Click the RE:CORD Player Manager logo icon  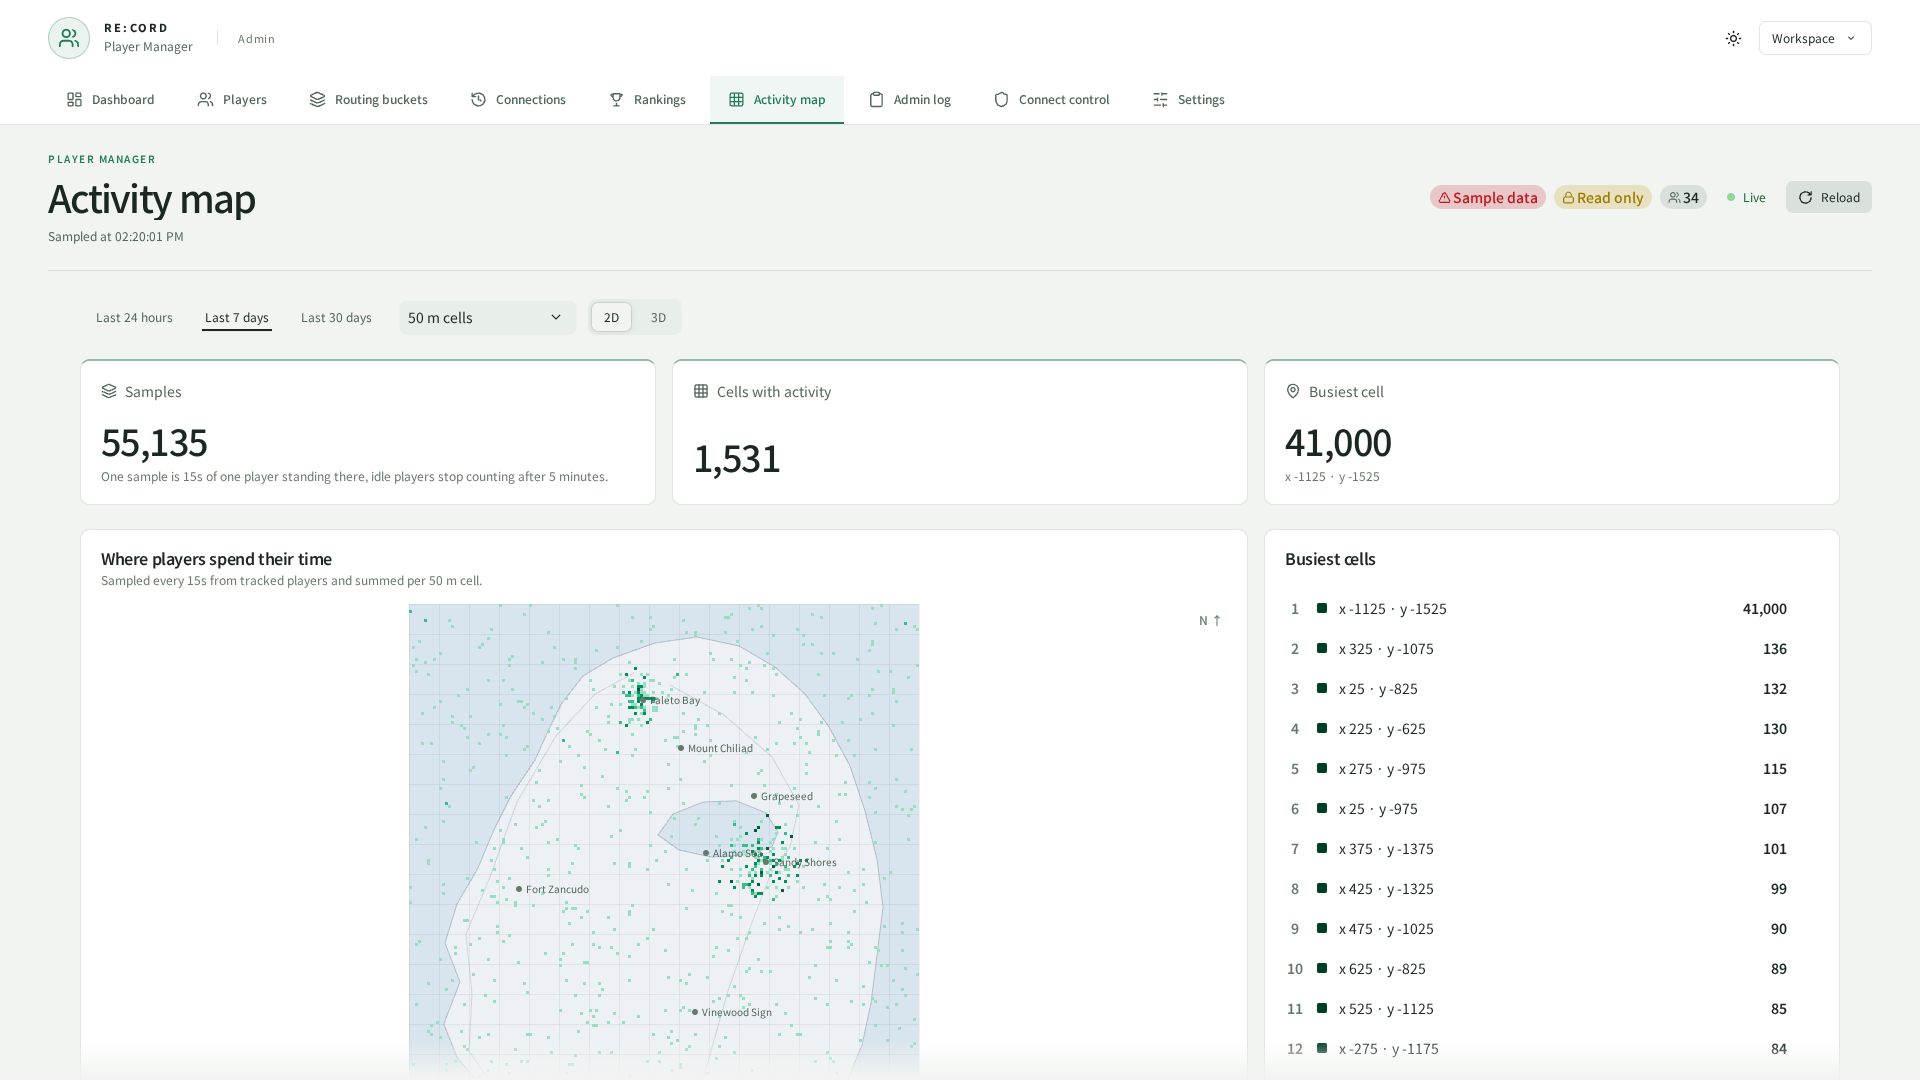[x=69, y=38]
